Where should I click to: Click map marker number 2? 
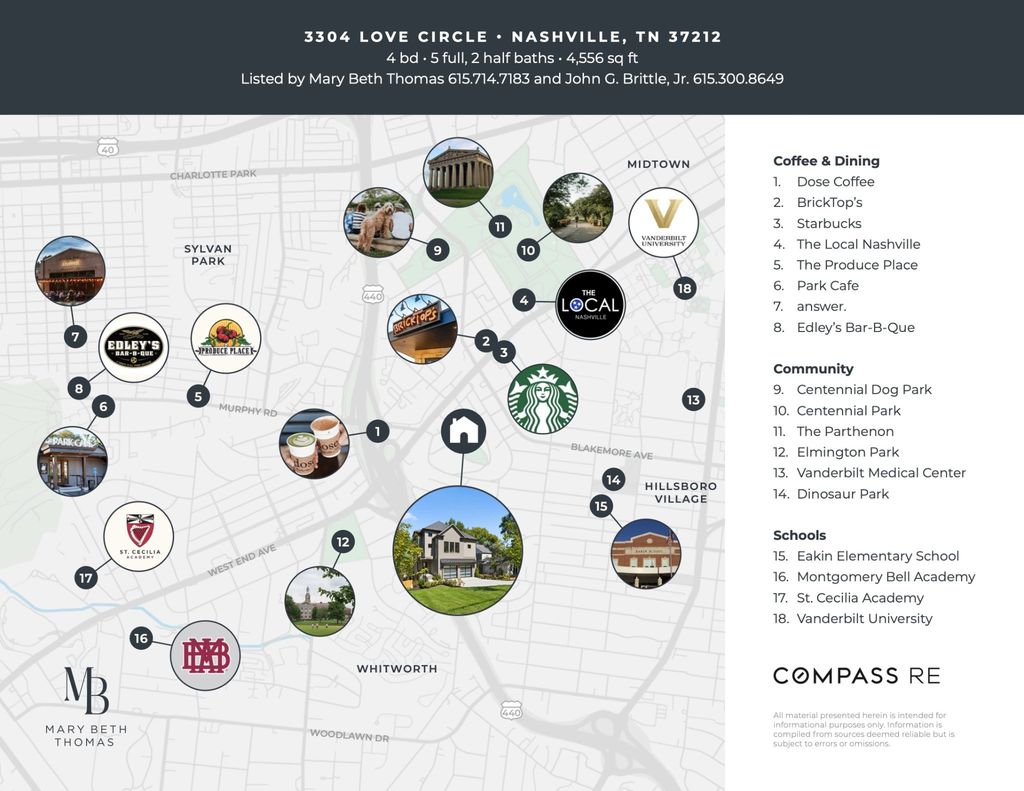coord(485,341)
